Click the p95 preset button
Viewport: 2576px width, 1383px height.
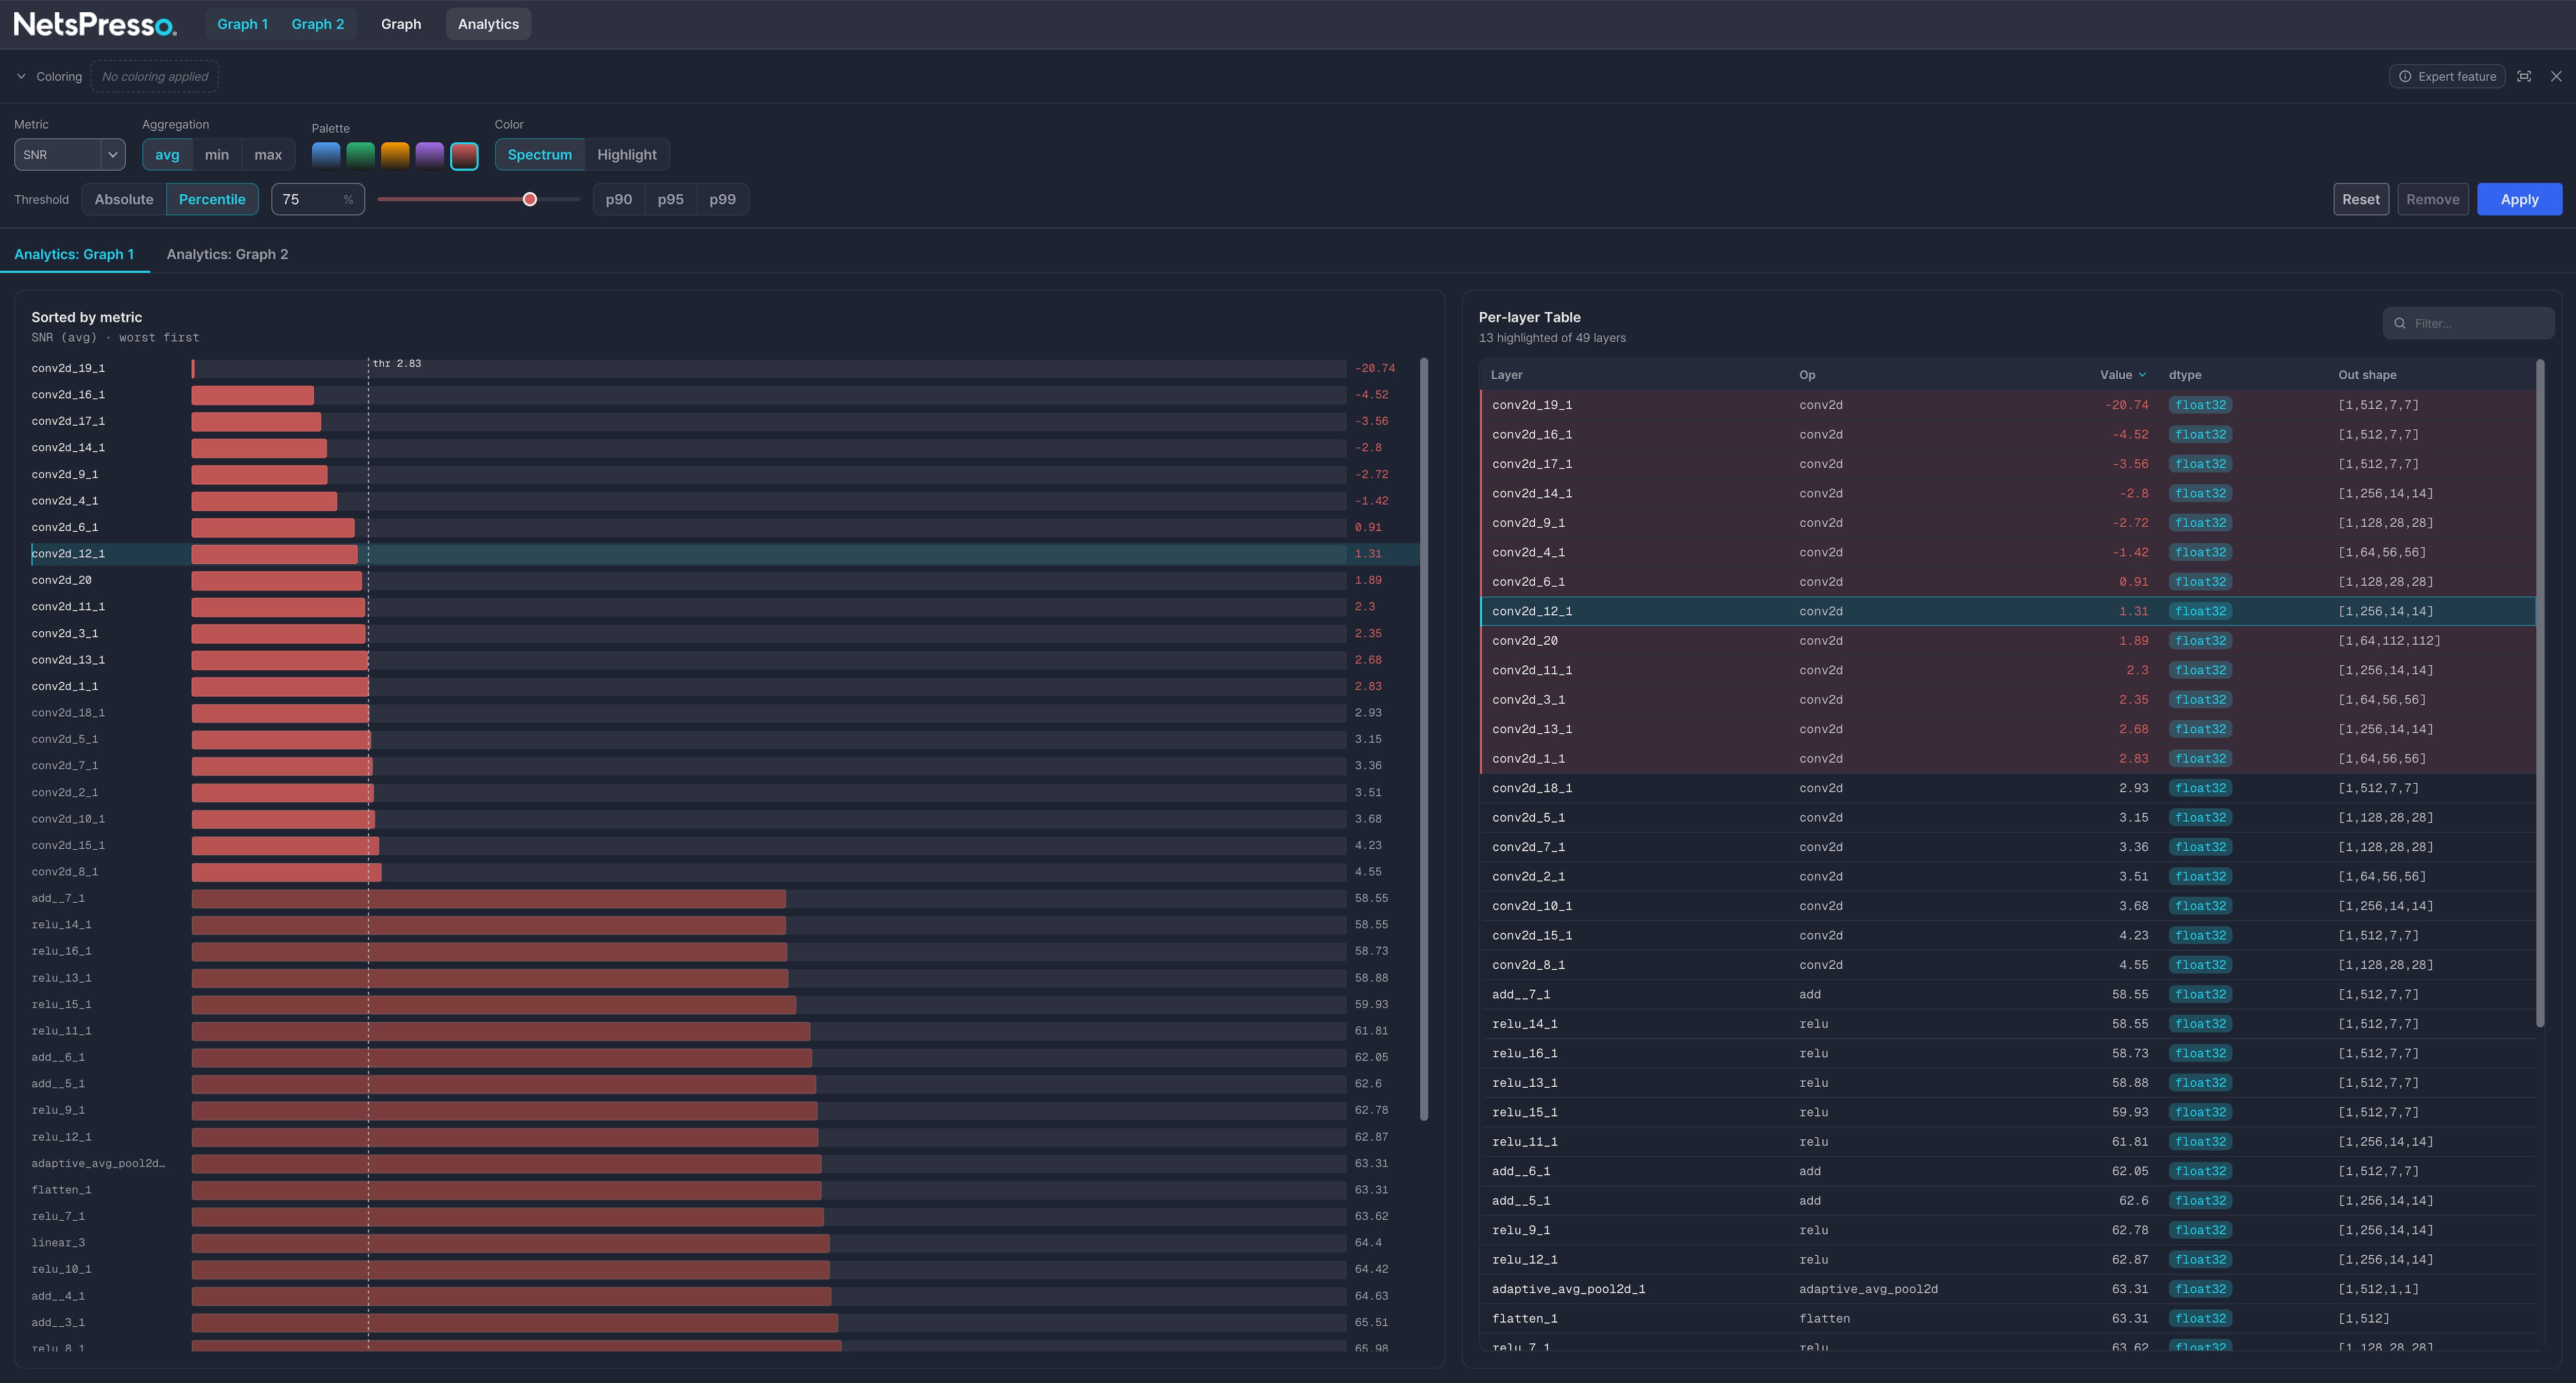pos(671,199)
